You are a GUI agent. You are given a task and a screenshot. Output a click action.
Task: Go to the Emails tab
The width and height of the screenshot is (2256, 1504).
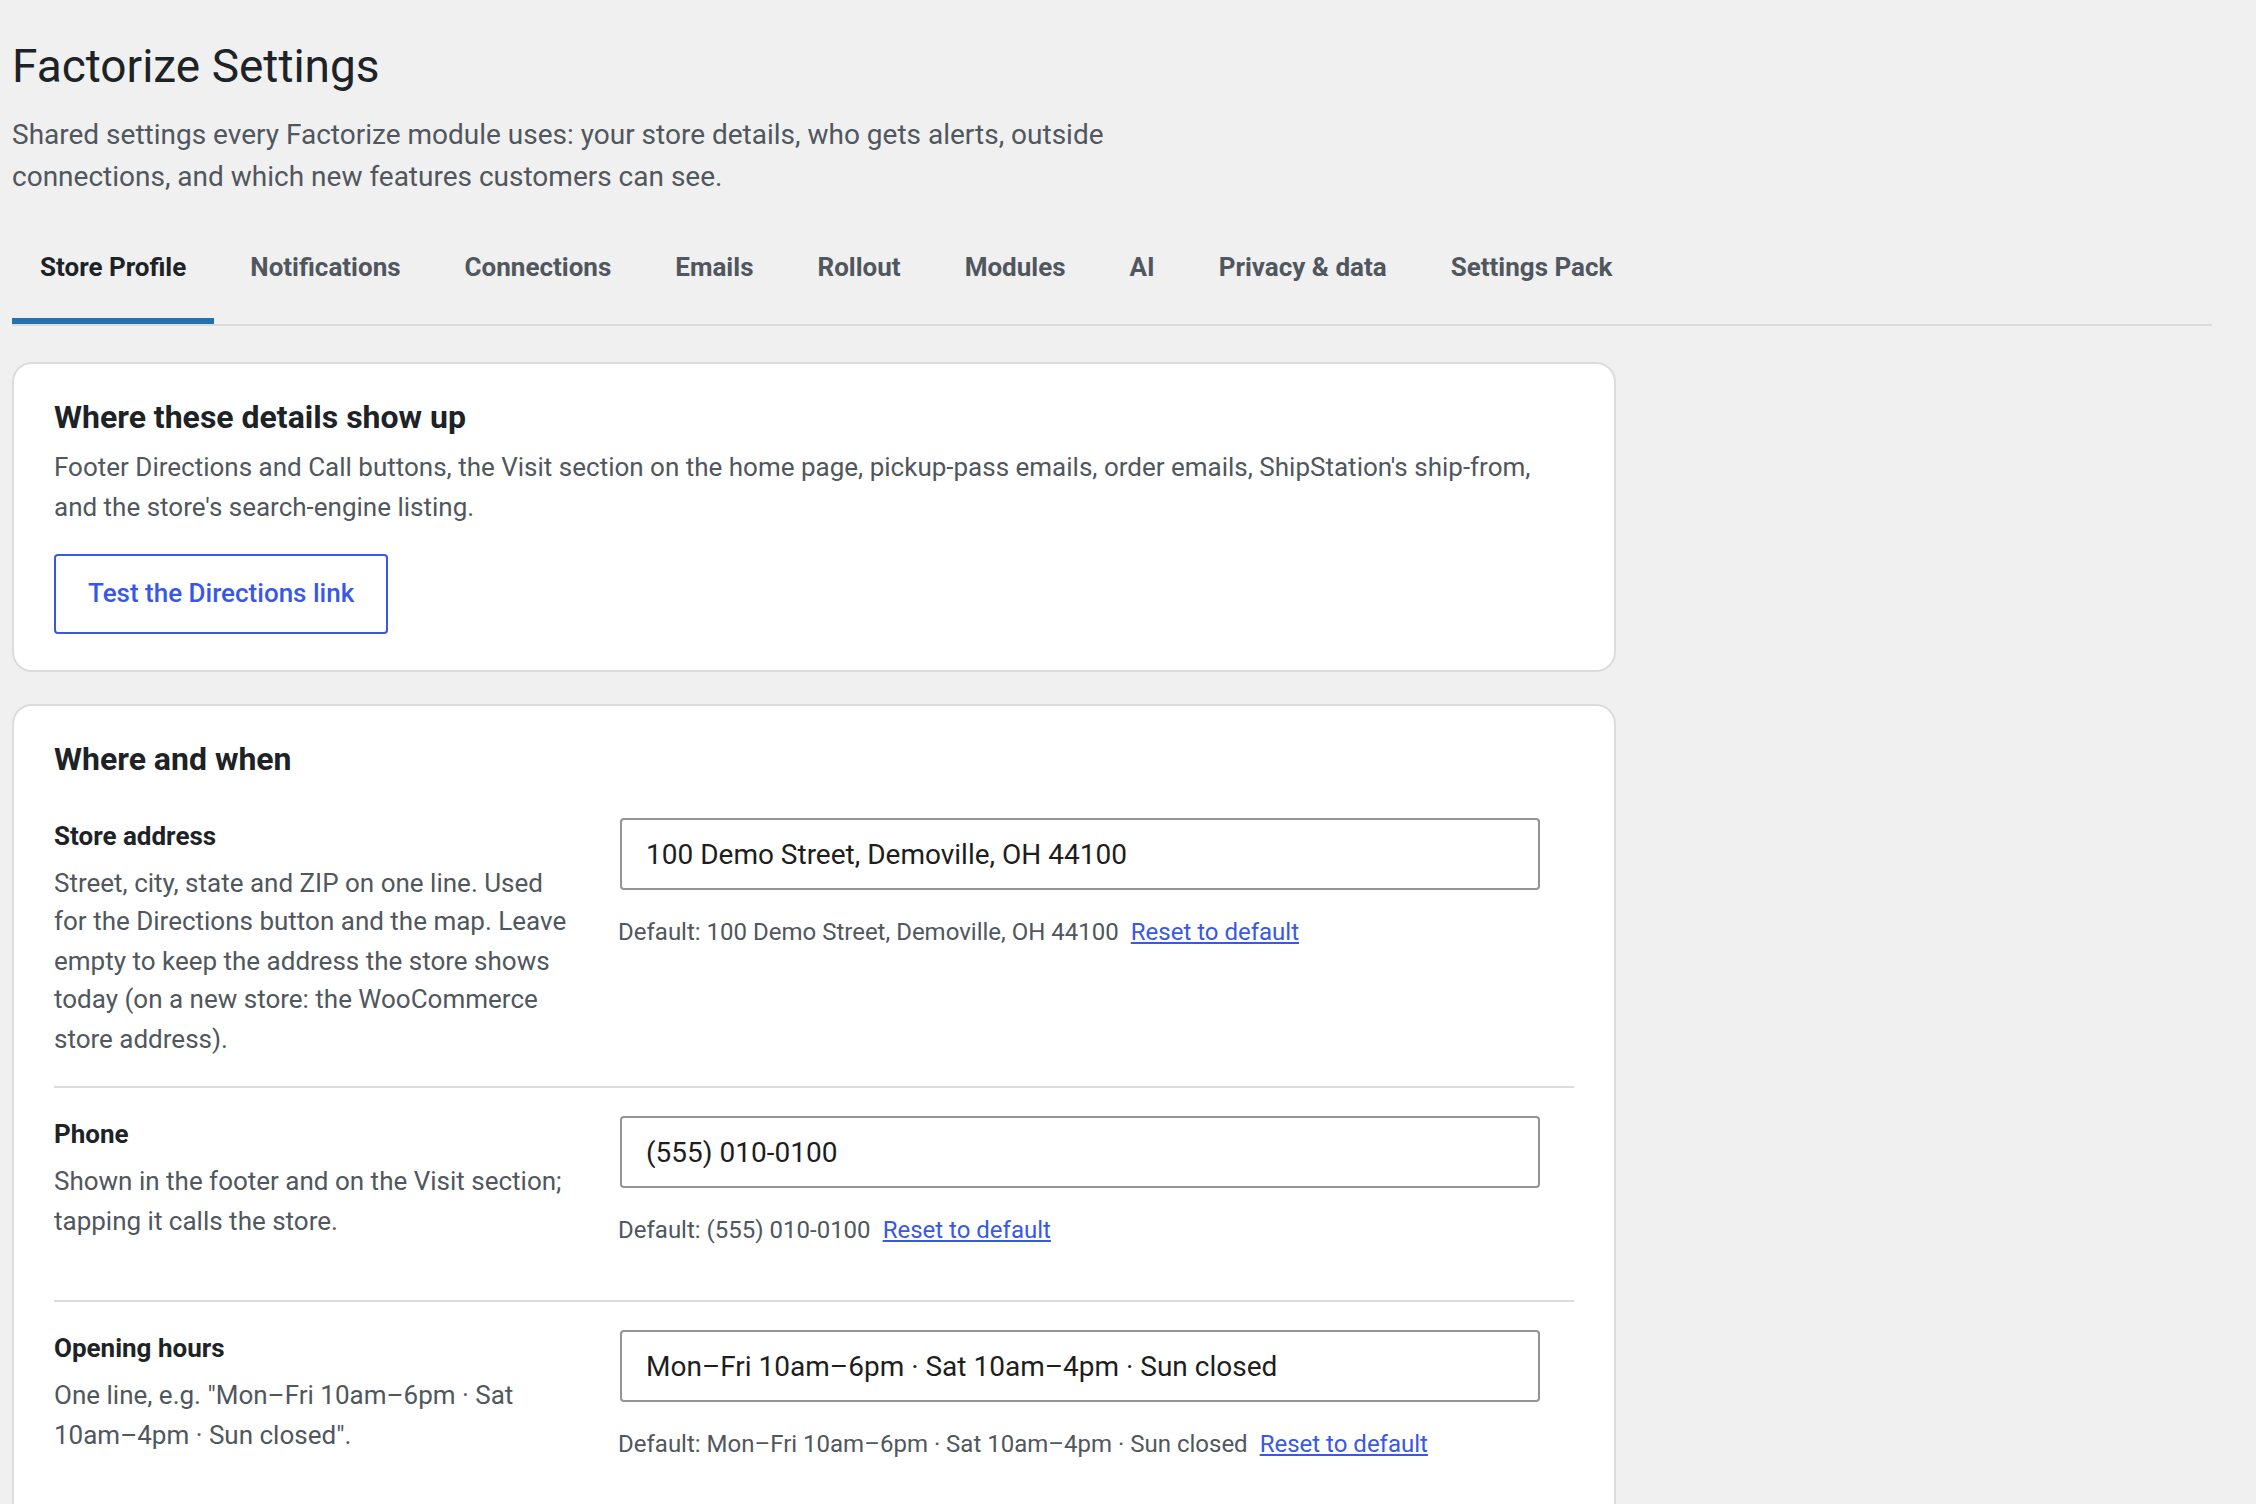714,268
